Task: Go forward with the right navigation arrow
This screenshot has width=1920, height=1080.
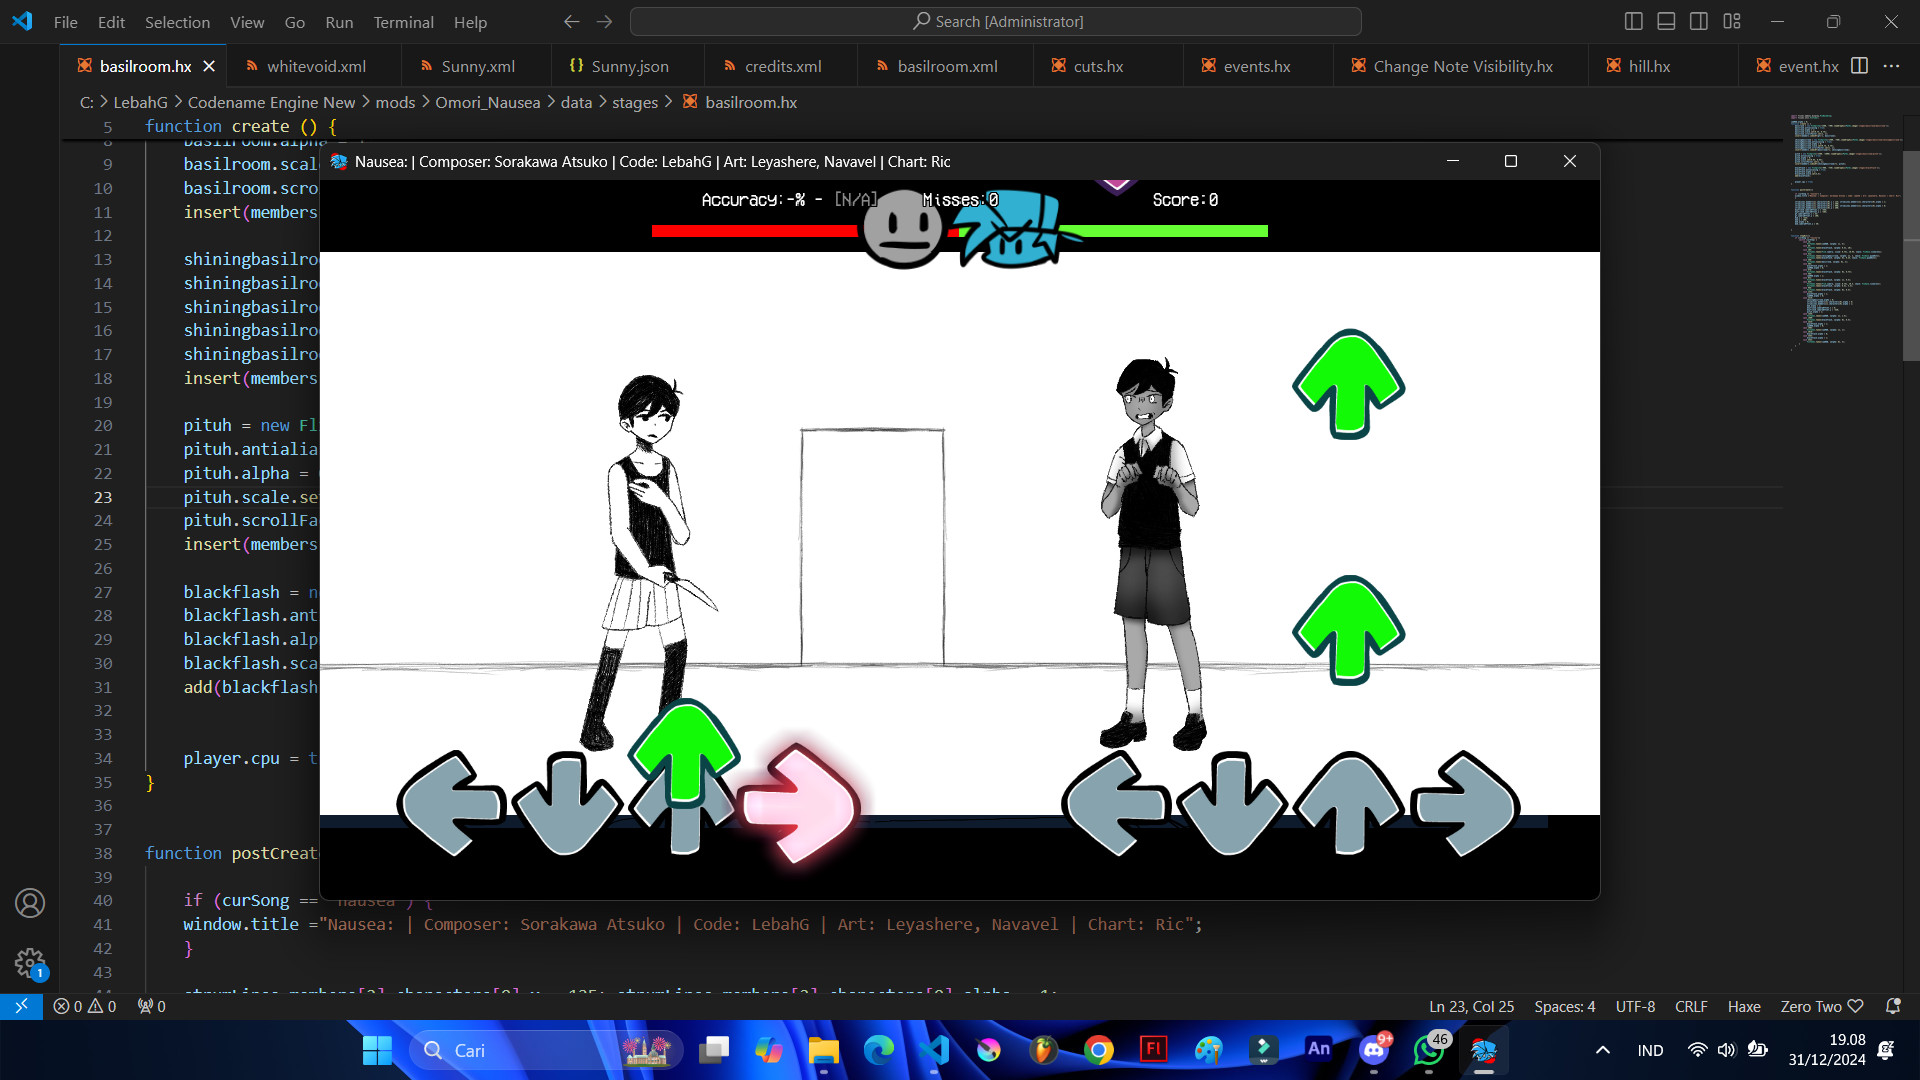Action: 604,21
